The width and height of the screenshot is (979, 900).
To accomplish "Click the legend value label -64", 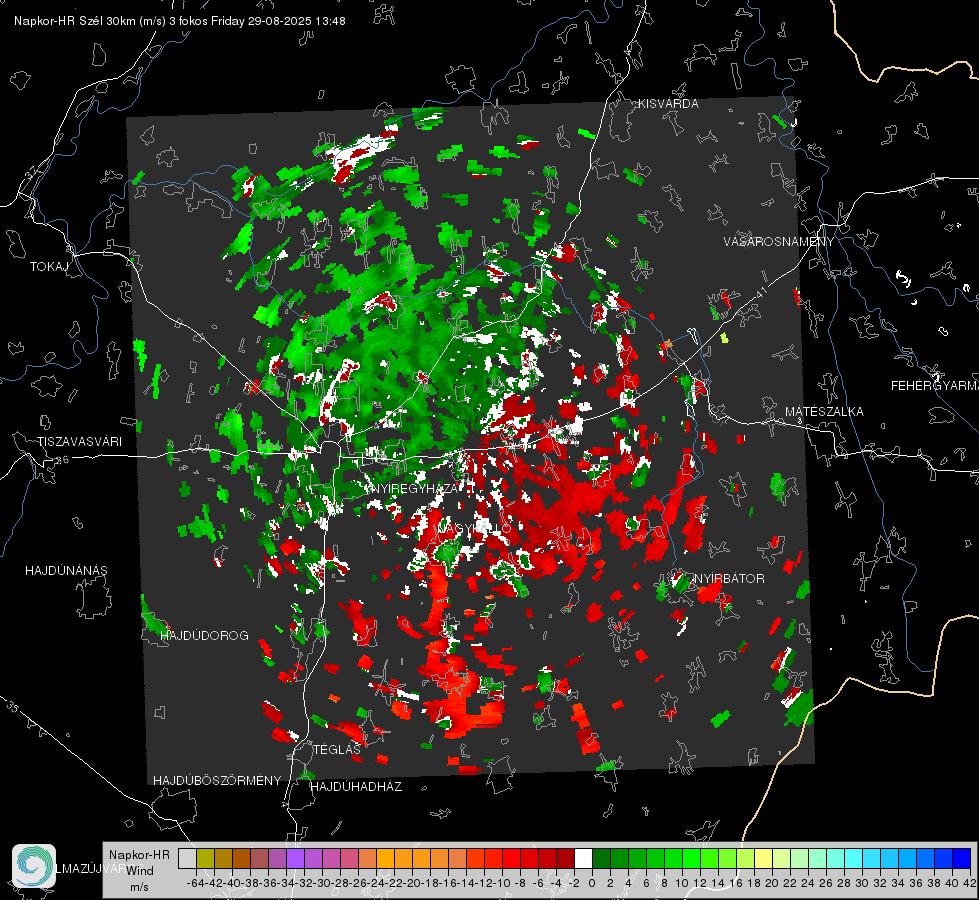I will pos(195,883).
